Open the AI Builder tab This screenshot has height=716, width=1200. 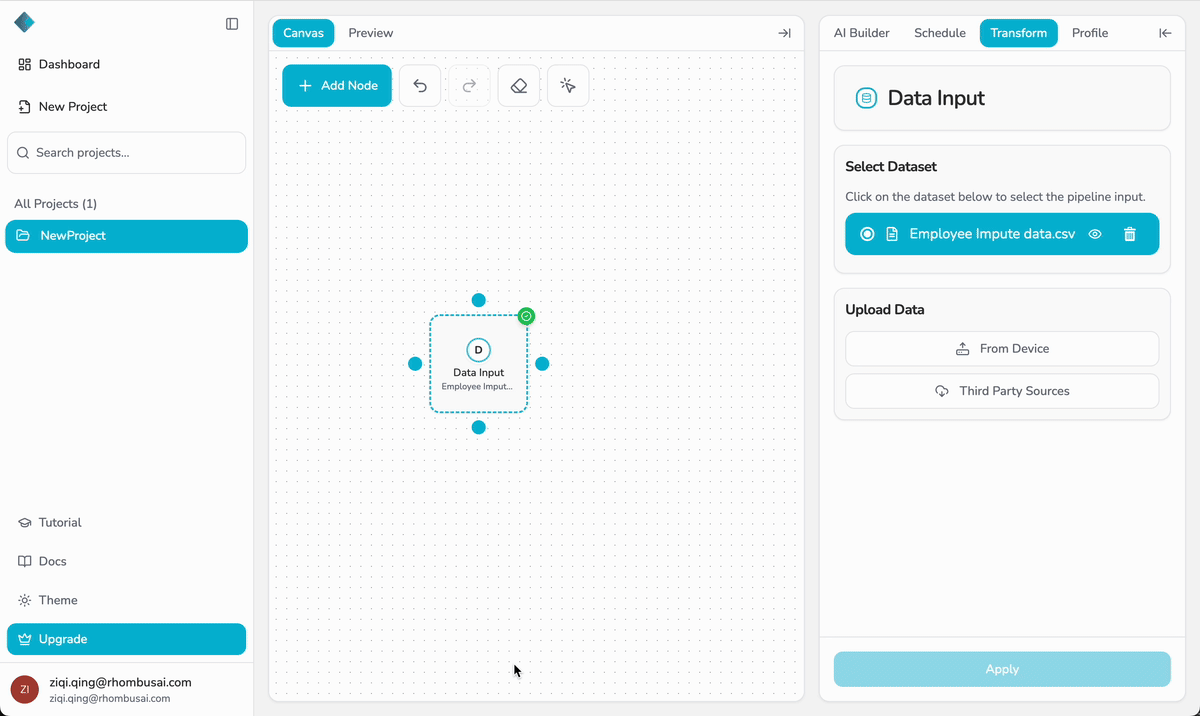[861, 33]
